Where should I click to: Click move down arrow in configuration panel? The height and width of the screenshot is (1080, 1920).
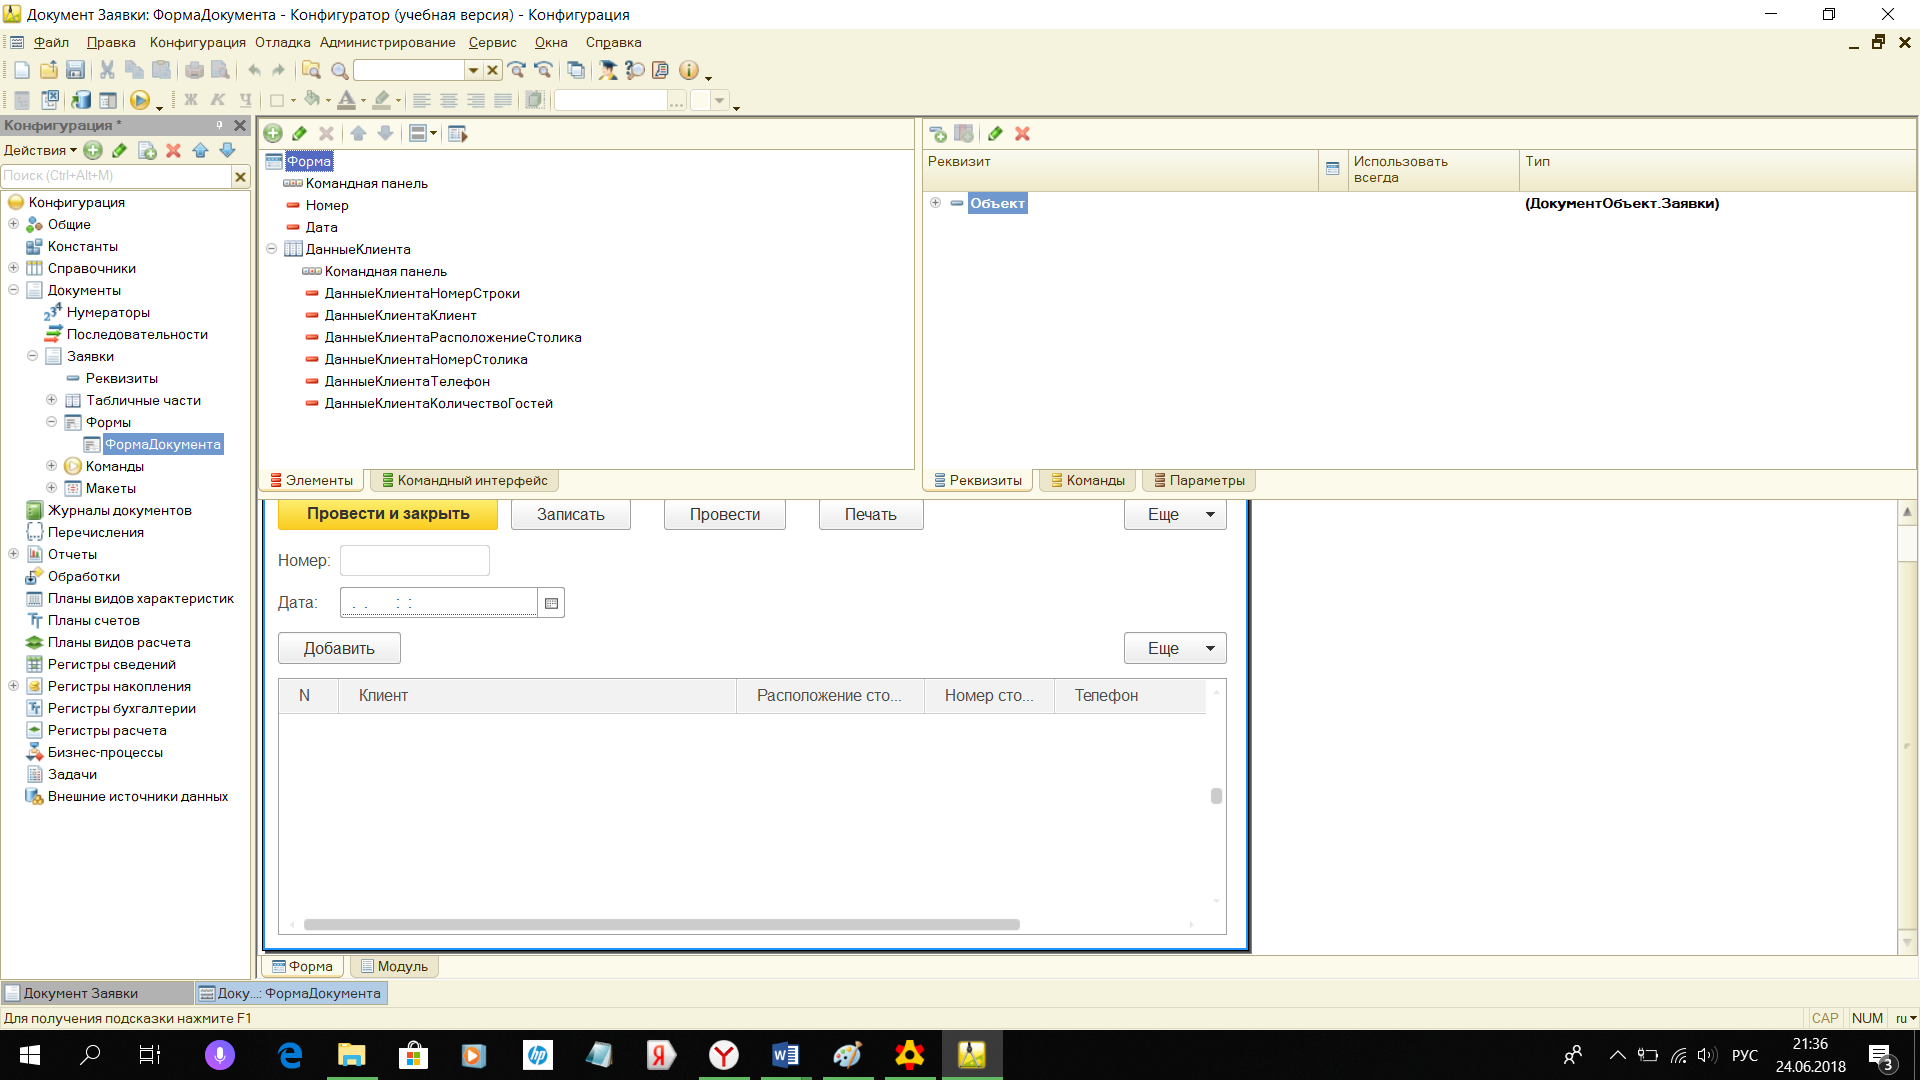tap(227, 150)
